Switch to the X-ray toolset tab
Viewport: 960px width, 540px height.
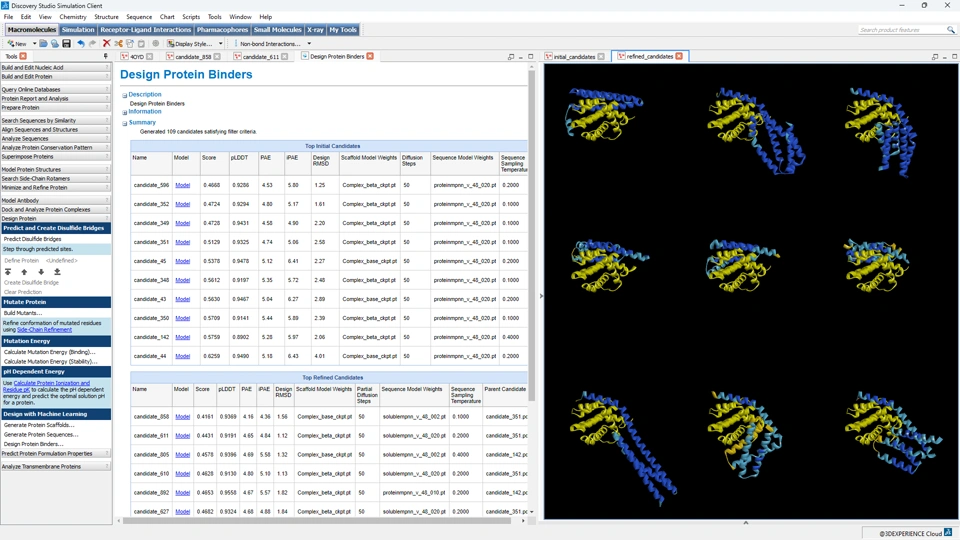[x=315, y=29]
